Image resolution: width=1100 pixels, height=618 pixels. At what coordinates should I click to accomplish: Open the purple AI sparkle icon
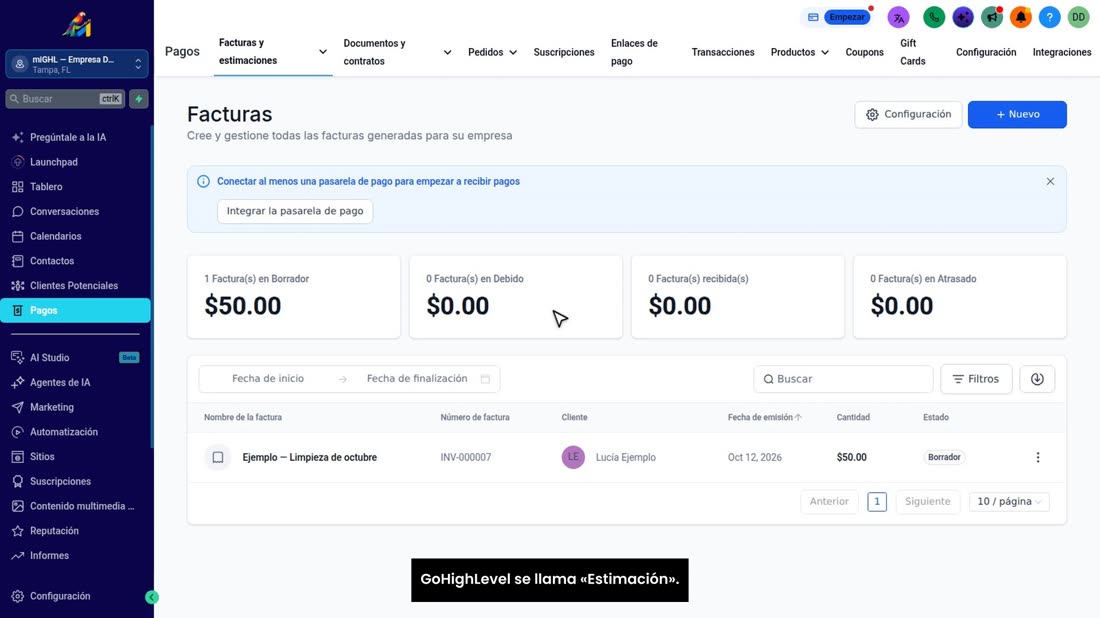(962, 18)
